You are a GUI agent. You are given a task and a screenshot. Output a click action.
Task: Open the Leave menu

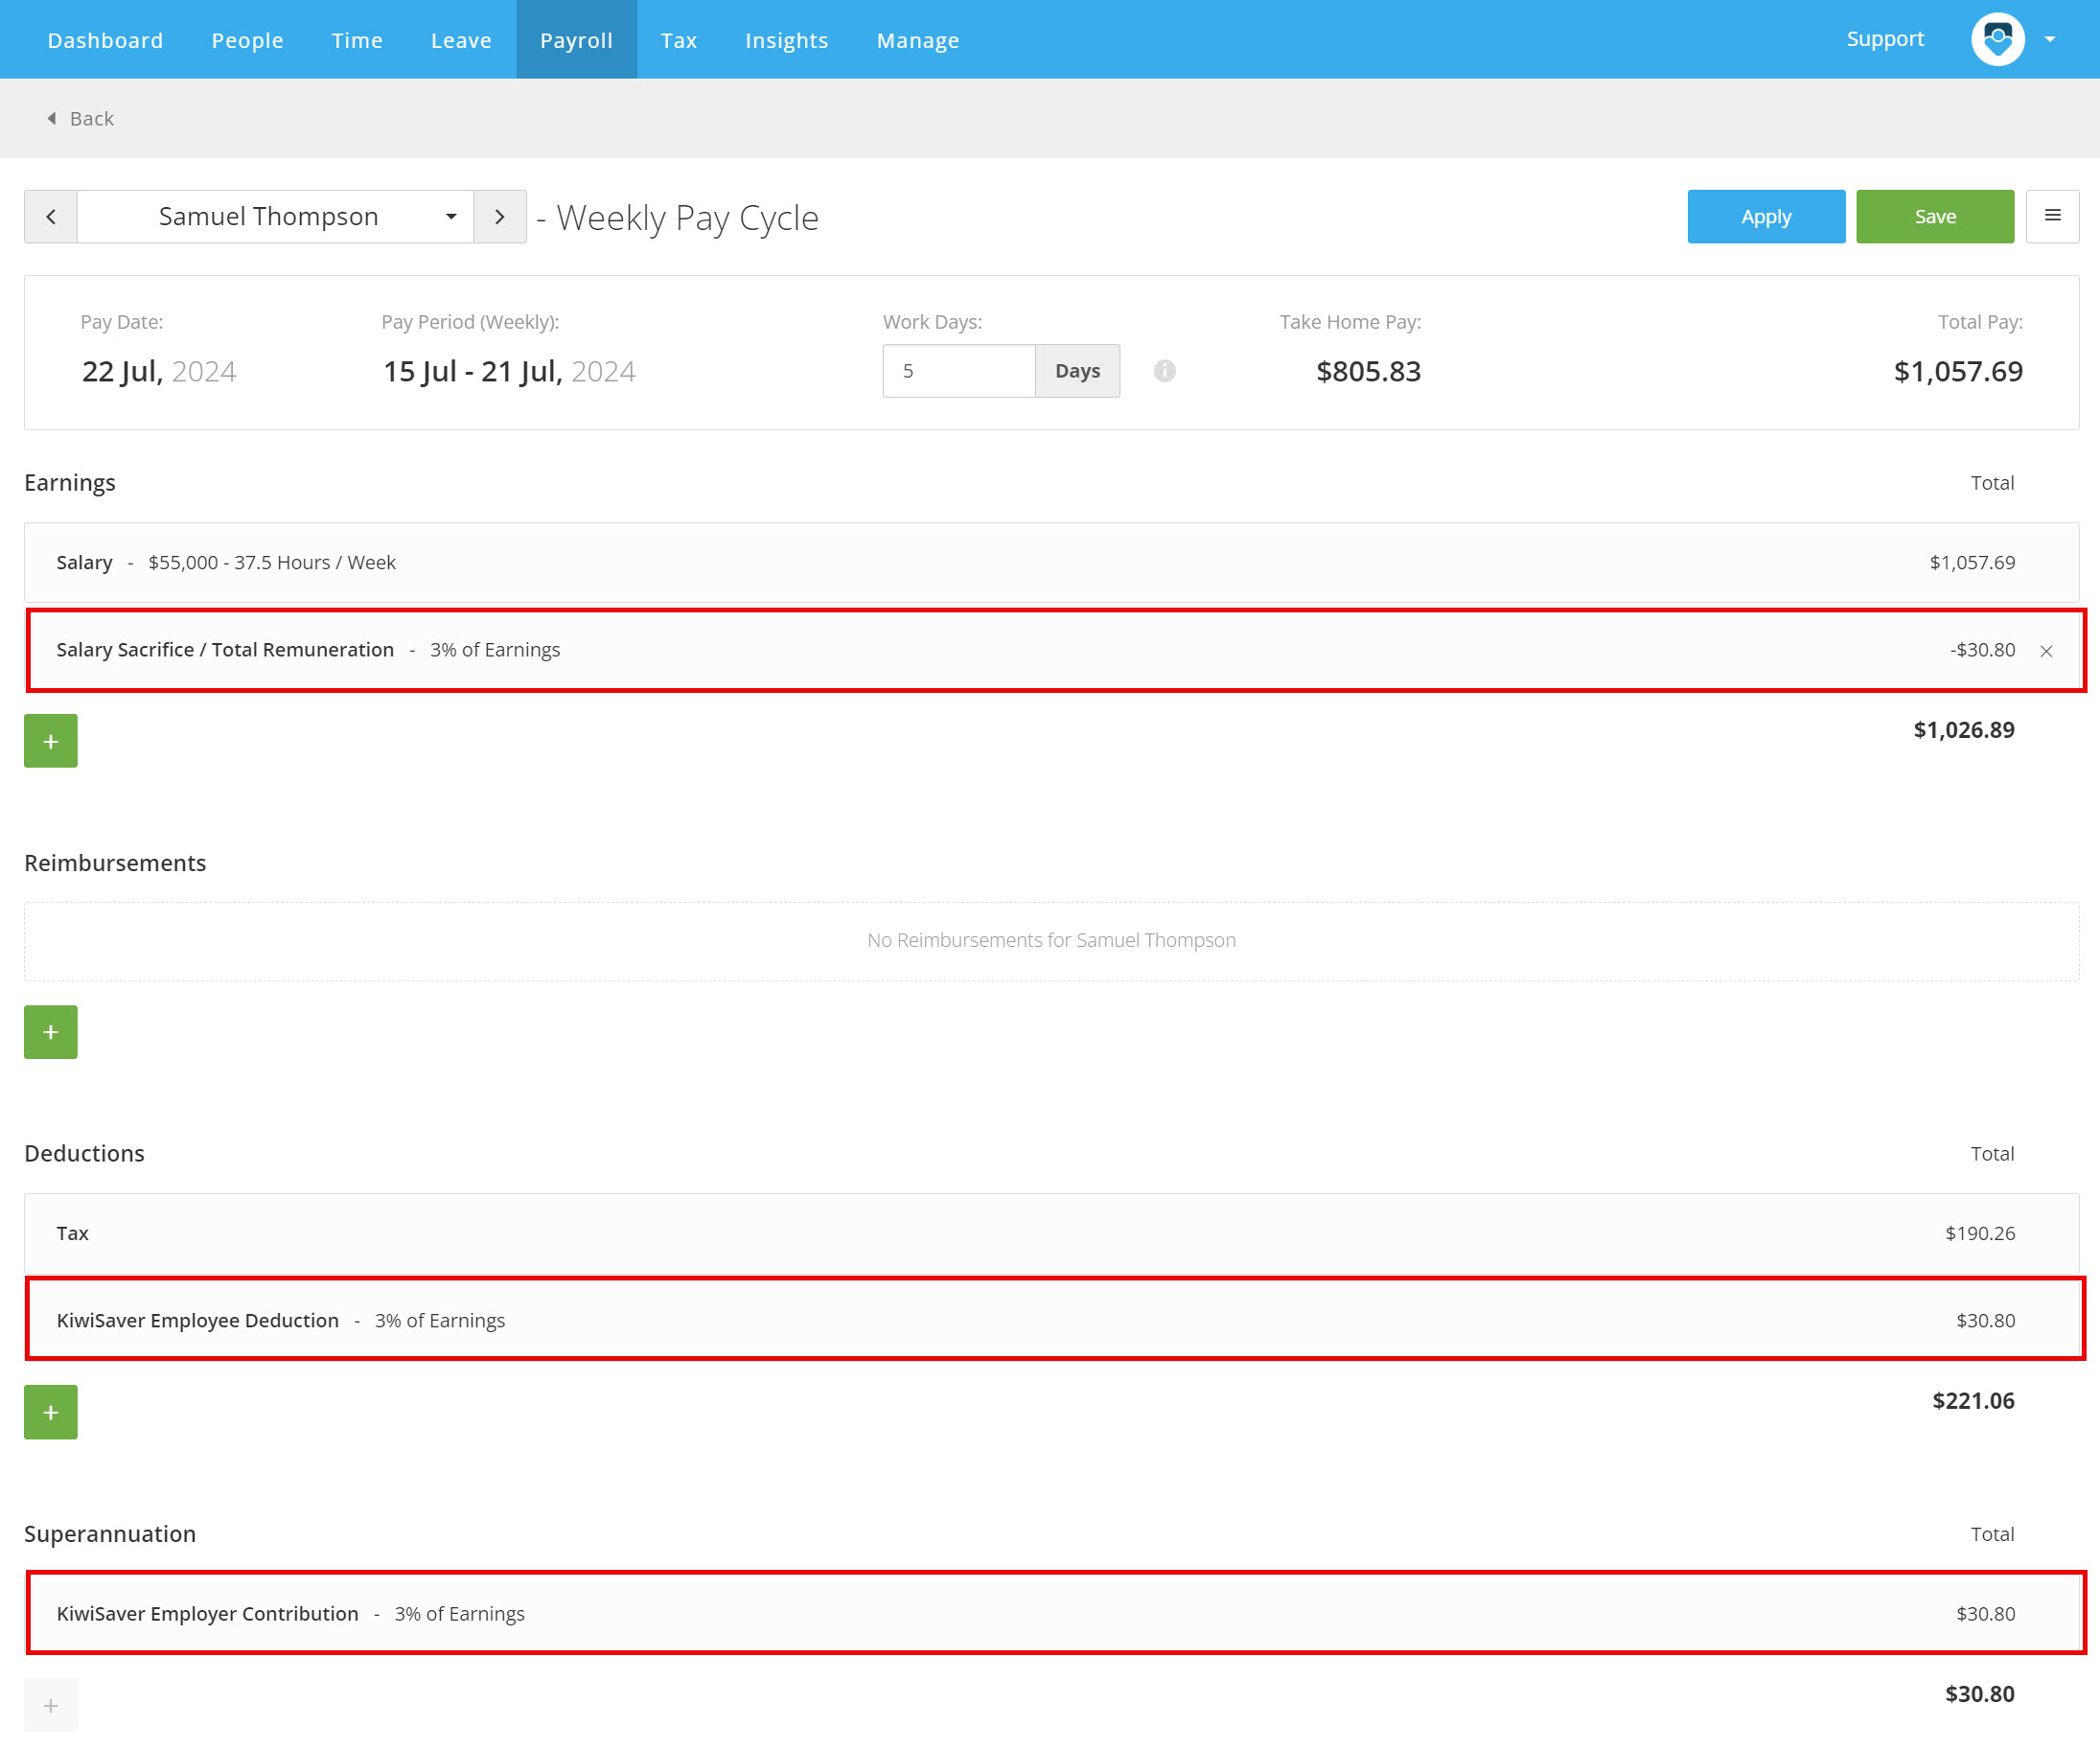point(461,40)
